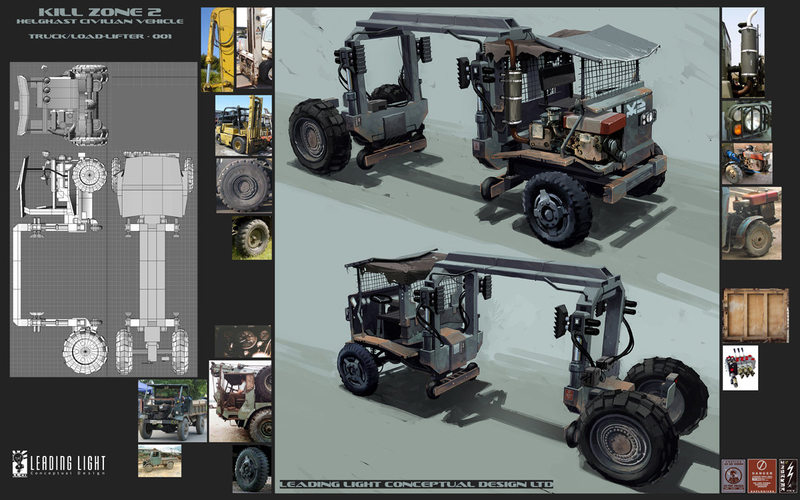Open the caged headlight reference photo
Screen dimensions: 800x500
click(746, 120)
